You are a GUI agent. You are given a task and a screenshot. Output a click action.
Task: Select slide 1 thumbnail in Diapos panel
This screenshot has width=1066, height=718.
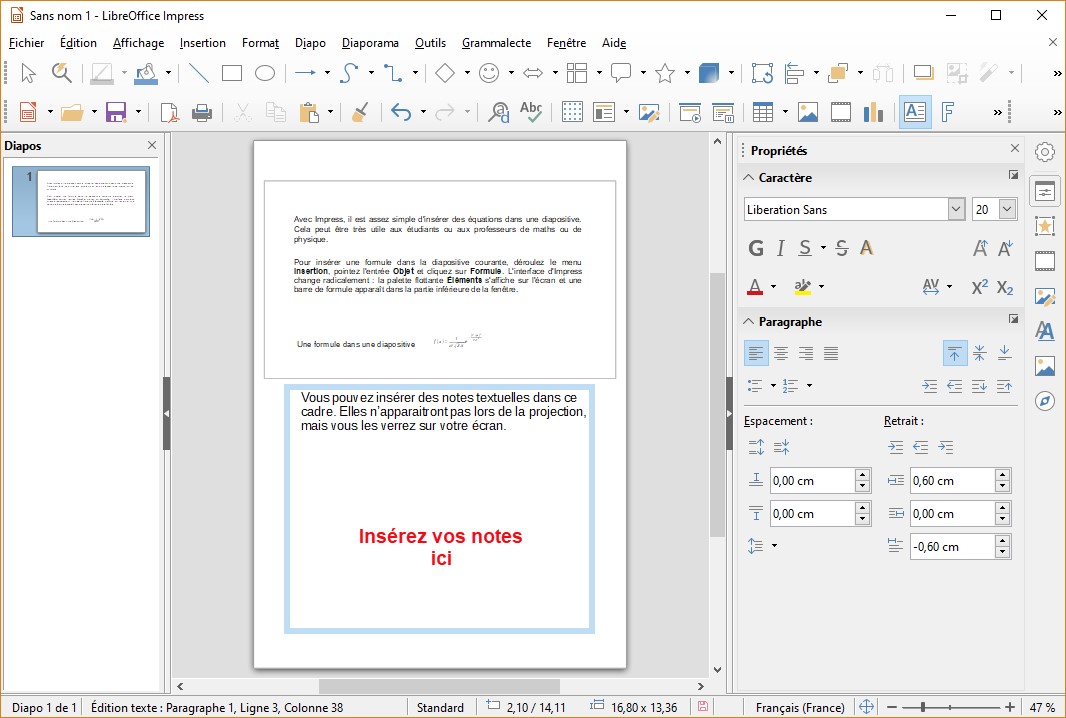(91, 201)
